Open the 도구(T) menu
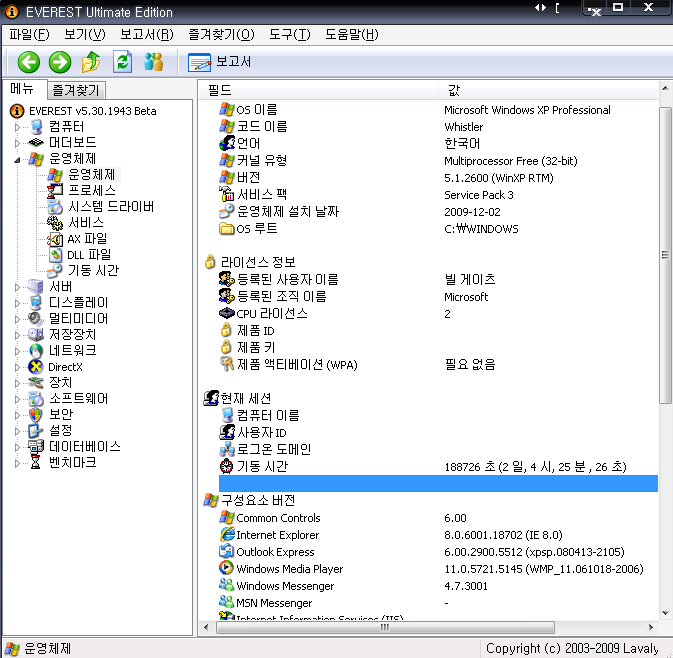Image resolution: width=673 pixels, height=658 pixels. click(x=290, y=34)
